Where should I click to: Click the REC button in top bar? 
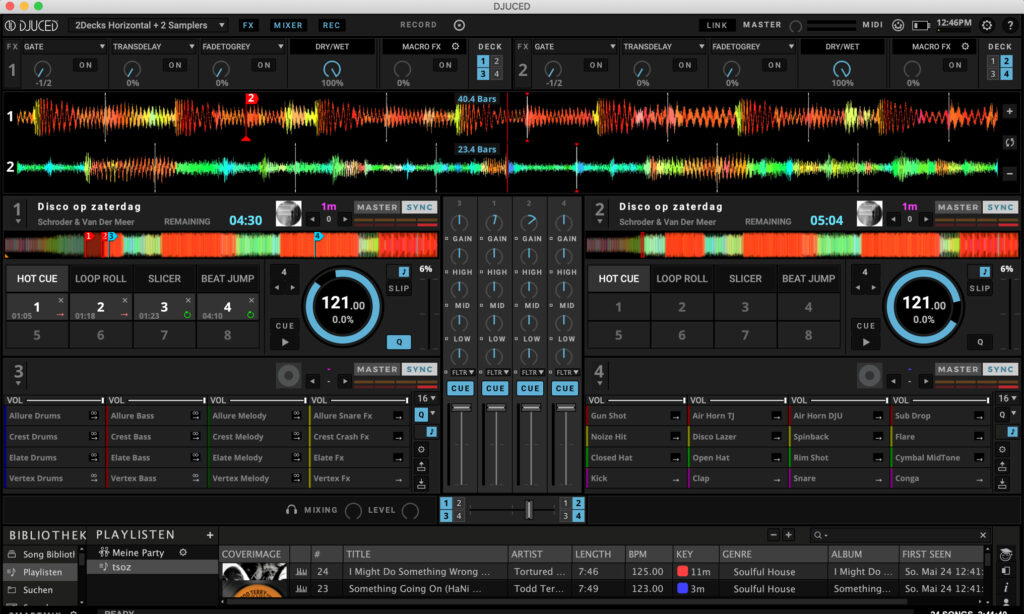(x=331, y=25)
